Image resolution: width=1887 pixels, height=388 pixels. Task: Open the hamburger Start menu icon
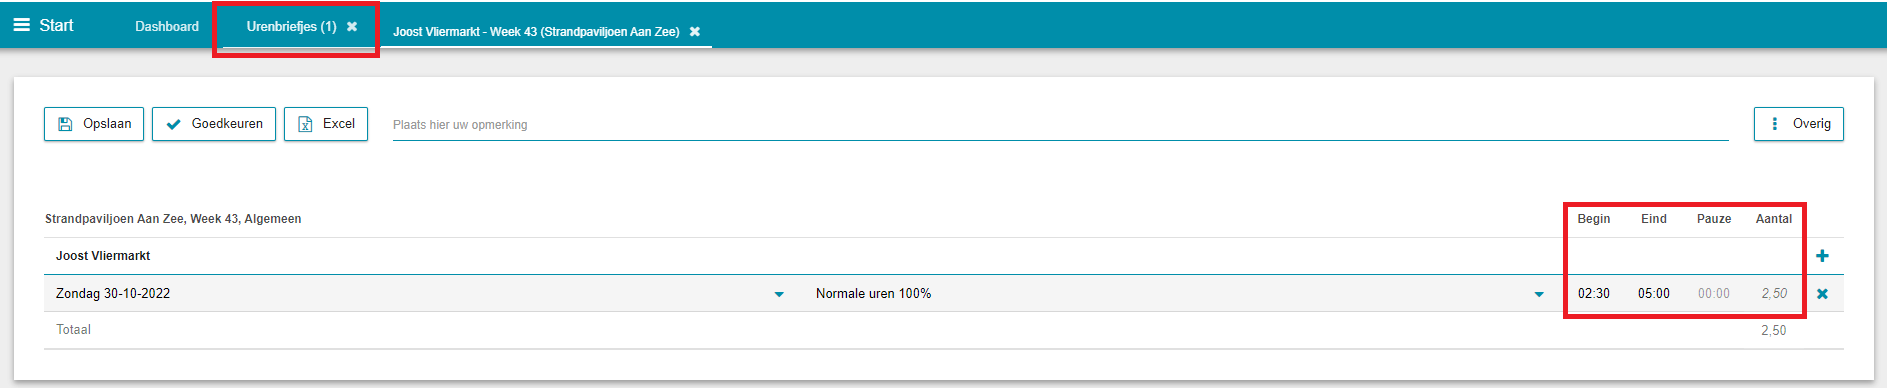21,25
